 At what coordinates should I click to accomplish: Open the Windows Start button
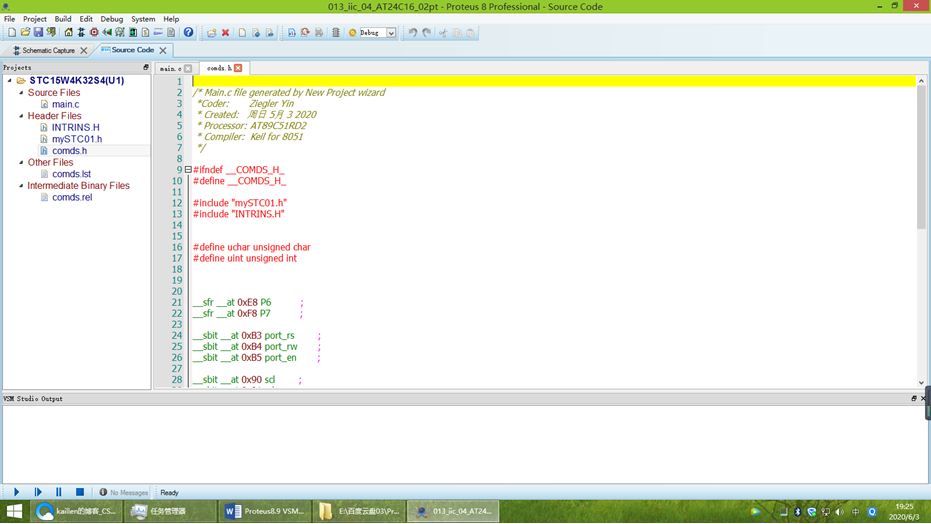(x=14, y=511)
